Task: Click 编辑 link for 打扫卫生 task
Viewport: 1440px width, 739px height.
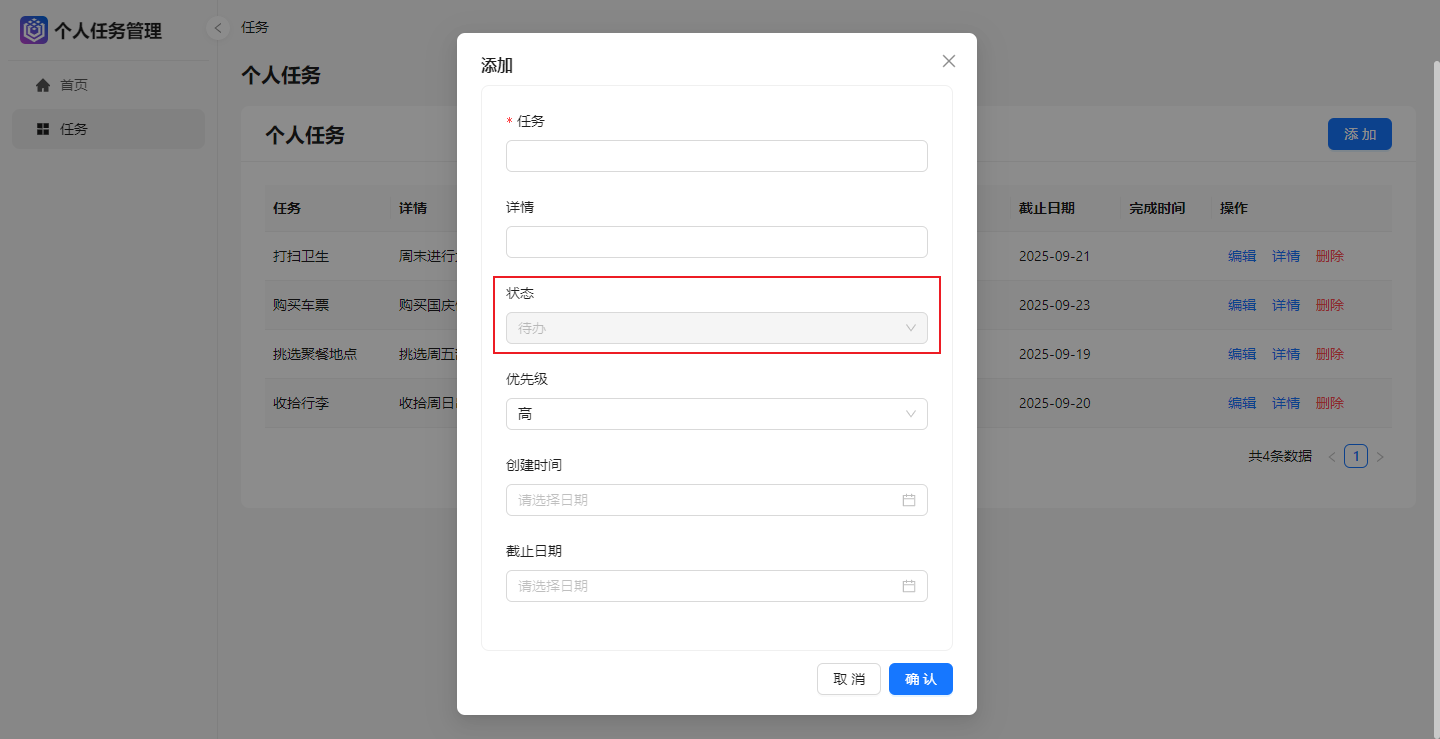Action: [x=1242, y=256]
